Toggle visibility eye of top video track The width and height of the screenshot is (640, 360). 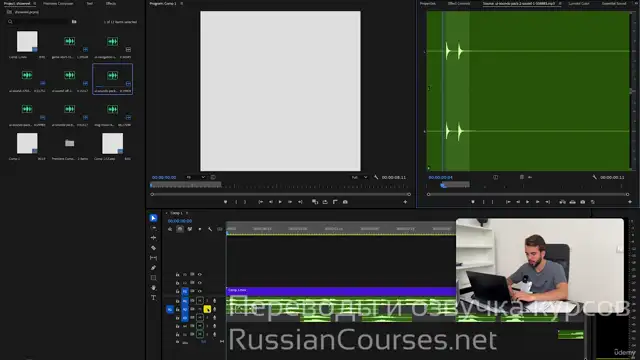(200, 274)
